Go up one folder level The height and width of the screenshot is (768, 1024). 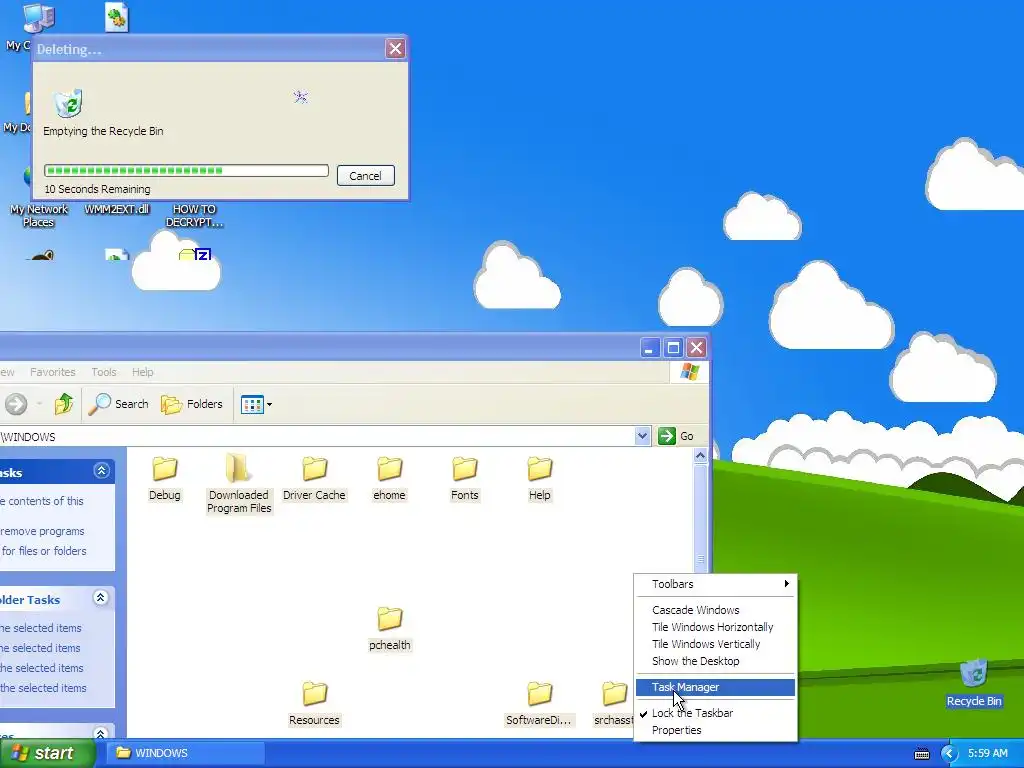64,404
